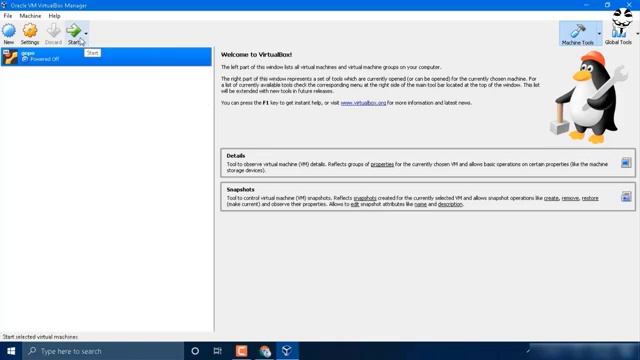The image size is (640, 360).
Task: Open the File menu
Action: (x=8, y=16)
